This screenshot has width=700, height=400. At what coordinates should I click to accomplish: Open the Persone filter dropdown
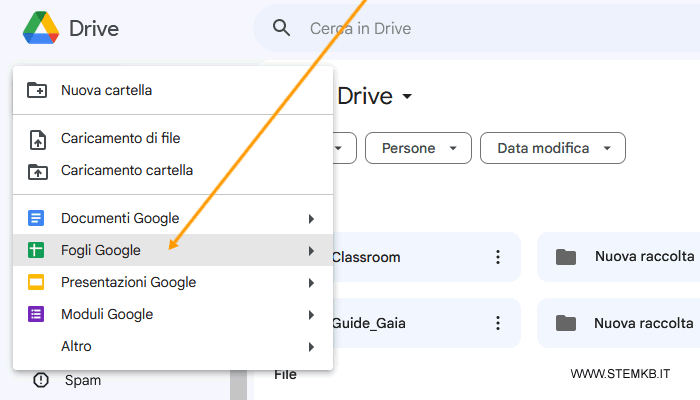tap(418, 148)
